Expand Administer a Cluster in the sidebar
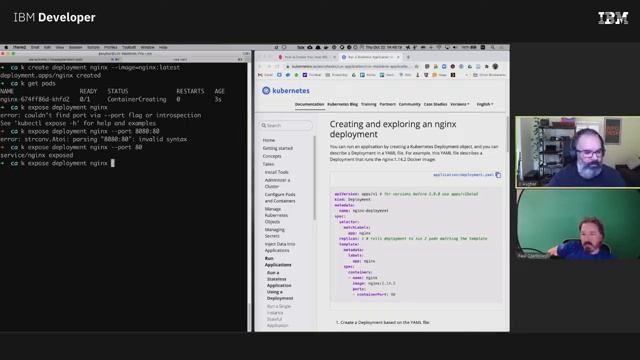 coord(277,183)
